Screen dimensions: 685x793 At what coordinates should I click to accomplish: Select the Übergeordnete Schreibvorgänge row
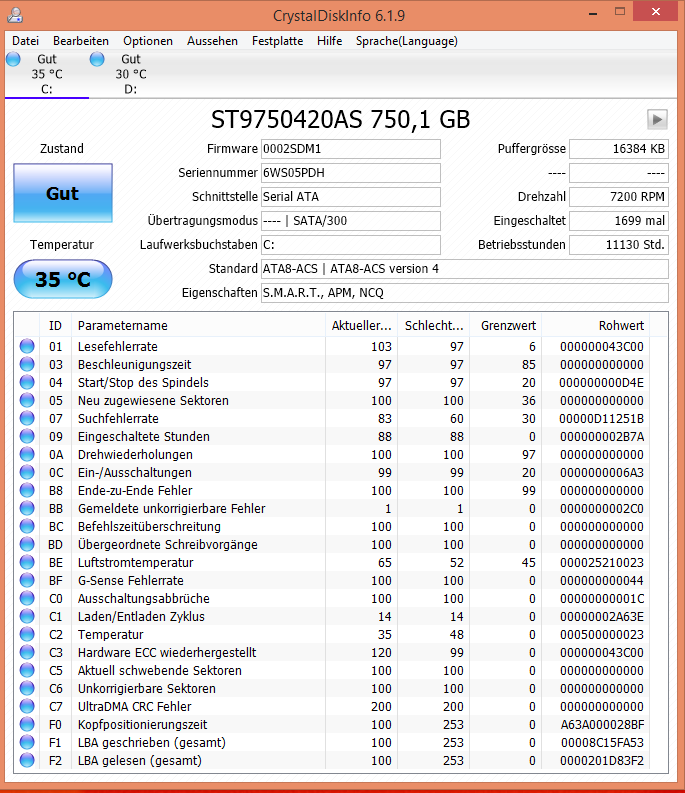tap(334, 545)
